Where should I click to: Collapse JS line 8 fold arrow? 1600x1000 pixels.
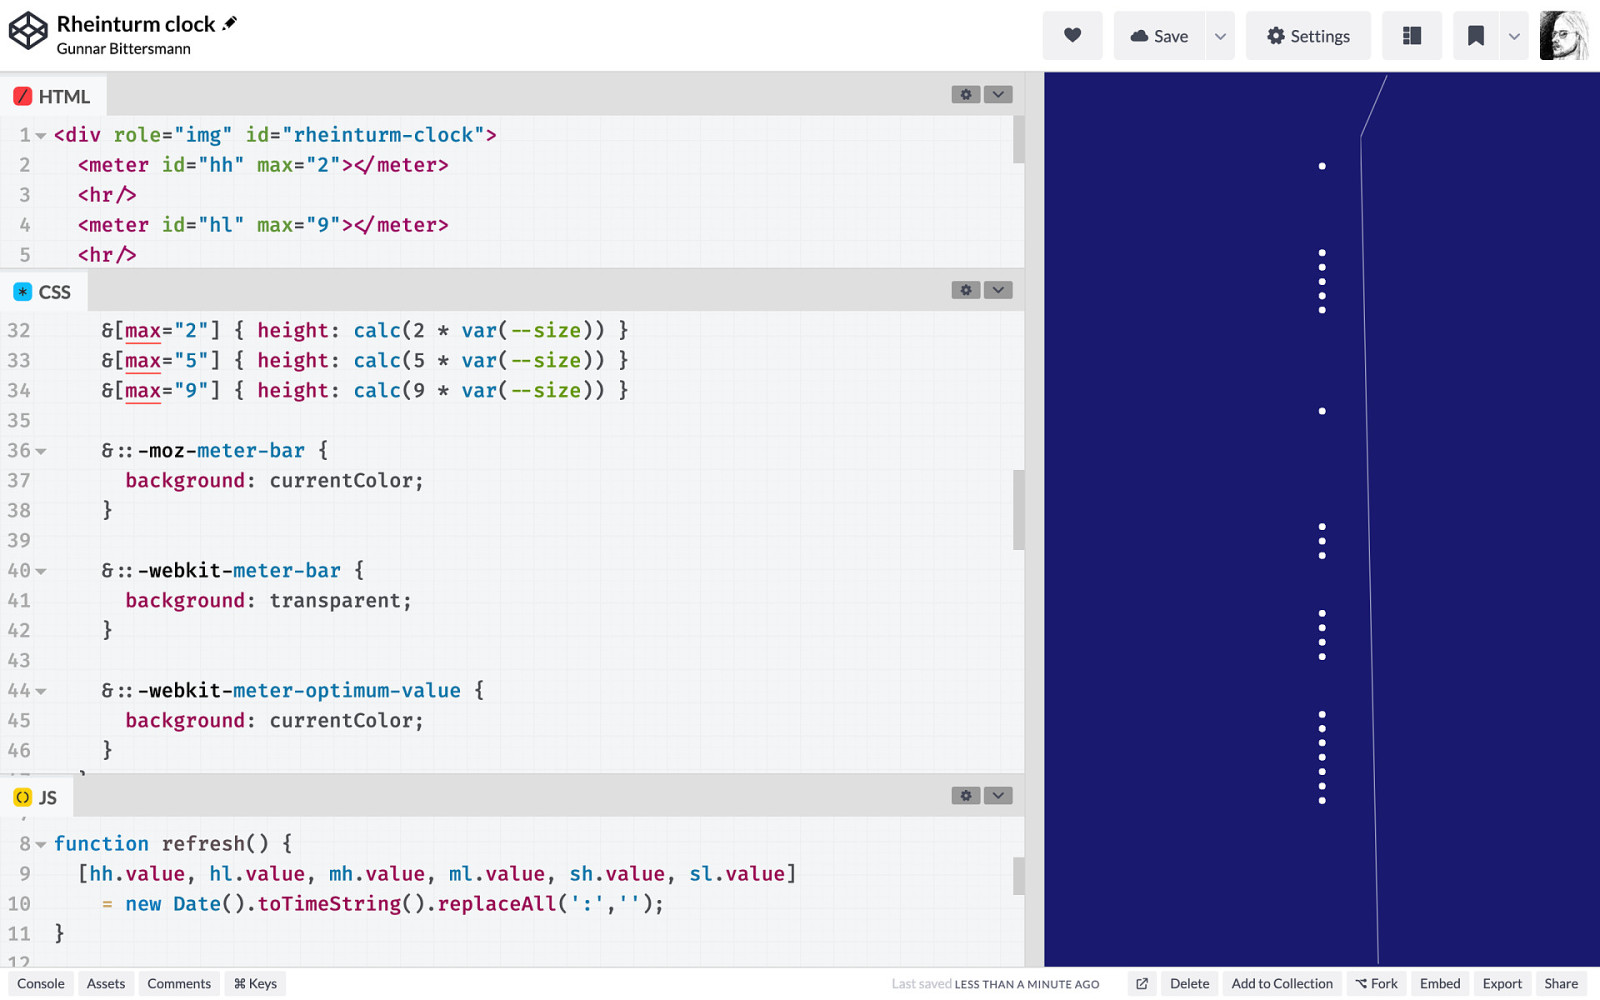[x=41, y=844]
